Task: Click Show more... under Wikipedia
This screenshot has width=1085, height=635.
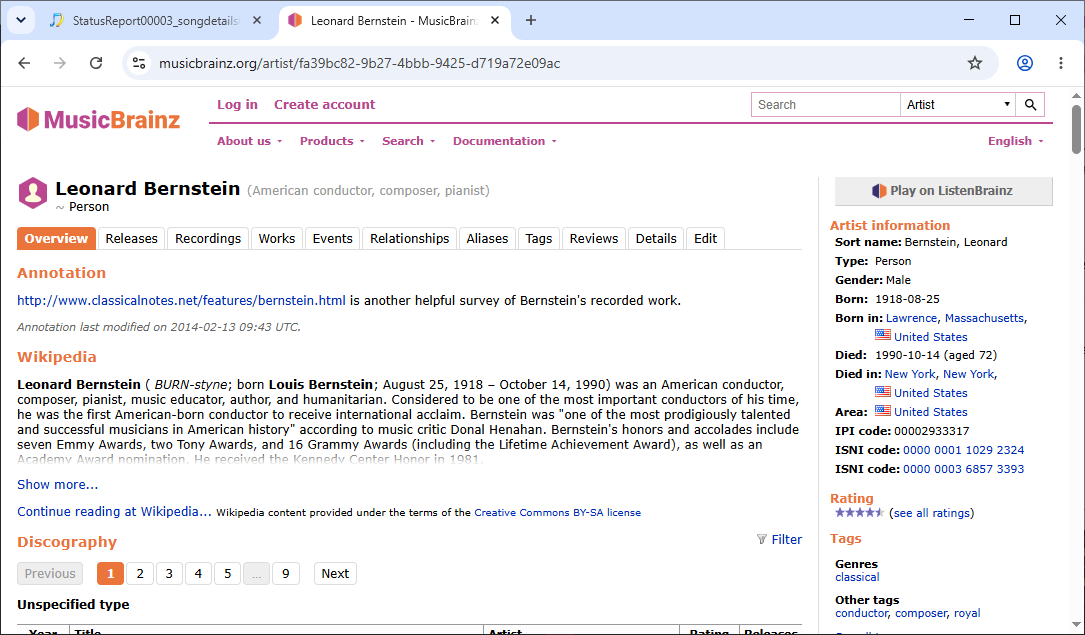Action: [57, 484]
